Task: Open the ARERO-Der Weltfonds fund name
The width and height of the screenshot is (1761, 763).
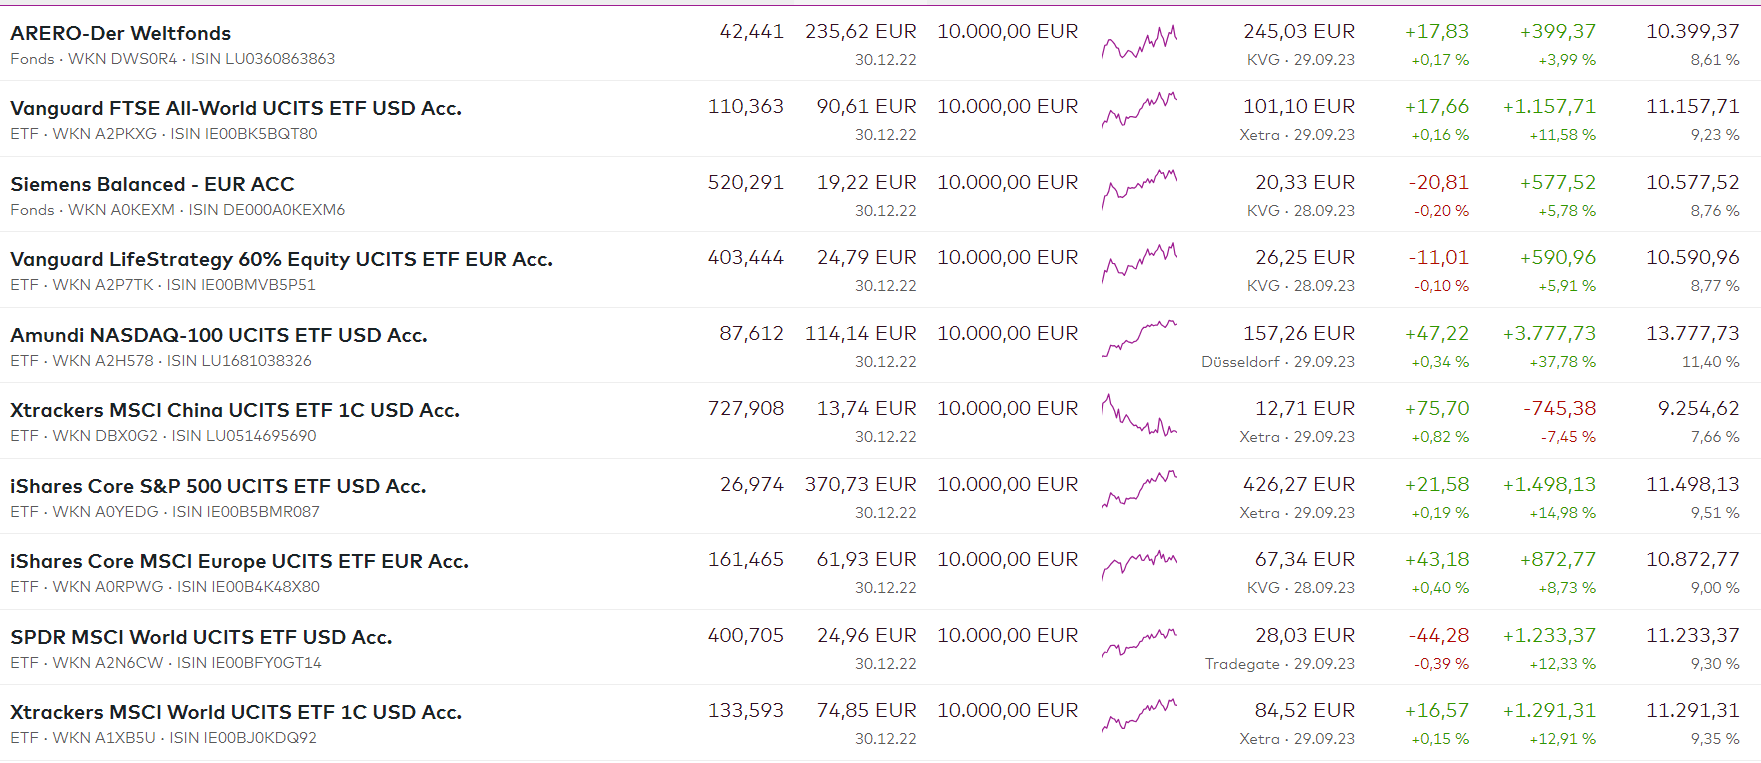Action: tap(120, 33)
